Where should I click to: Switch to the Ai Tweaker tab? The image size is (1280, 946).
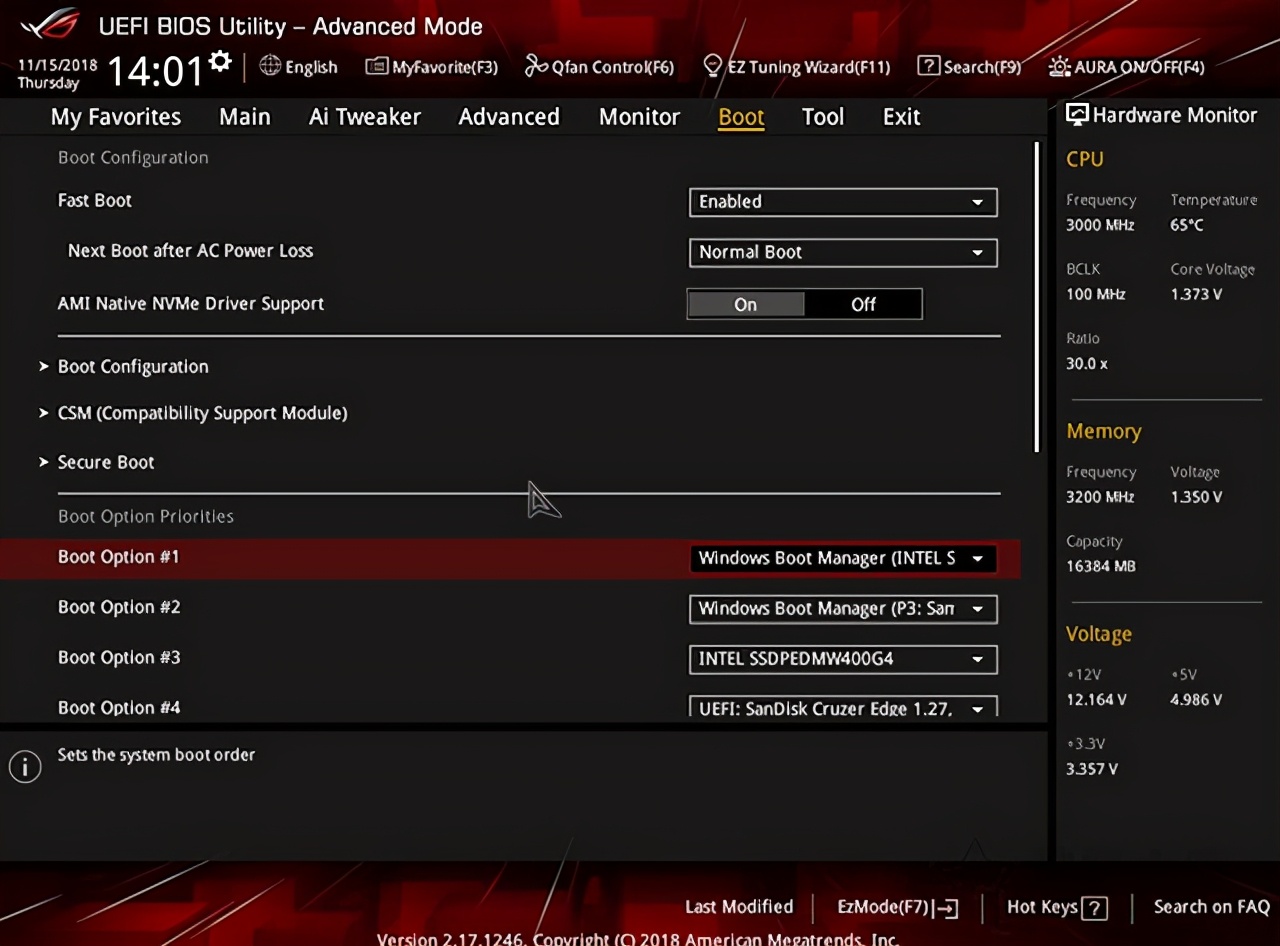pyautogui.click(x=365, y=117)
